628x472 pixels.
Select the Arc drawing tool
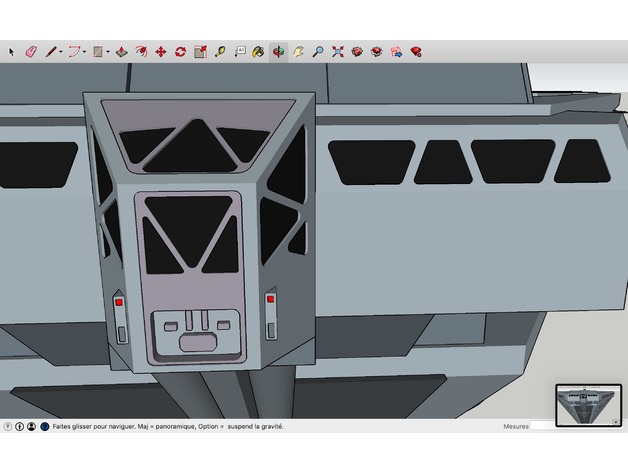click(x=74, y=51)
